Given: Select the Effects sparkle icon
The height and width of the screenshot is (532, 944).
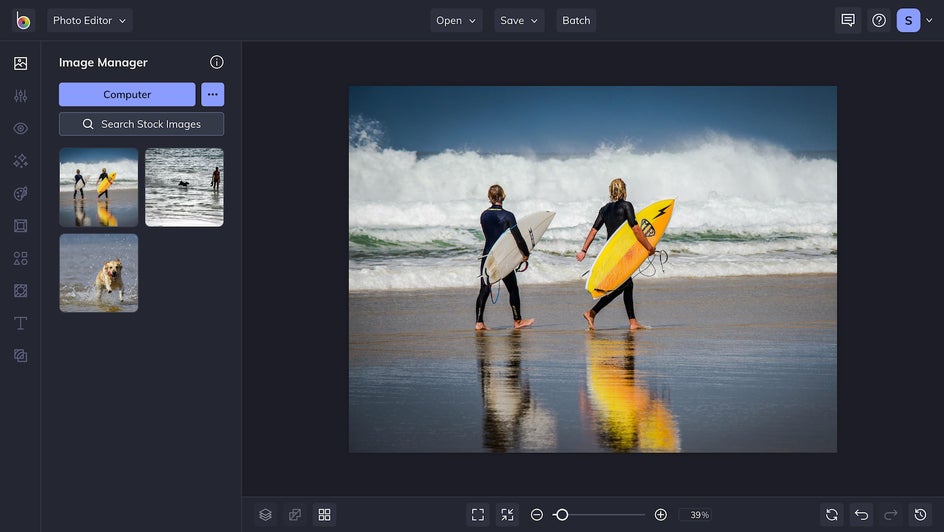Looking at the screenshot, I should [x=20, y=161].
